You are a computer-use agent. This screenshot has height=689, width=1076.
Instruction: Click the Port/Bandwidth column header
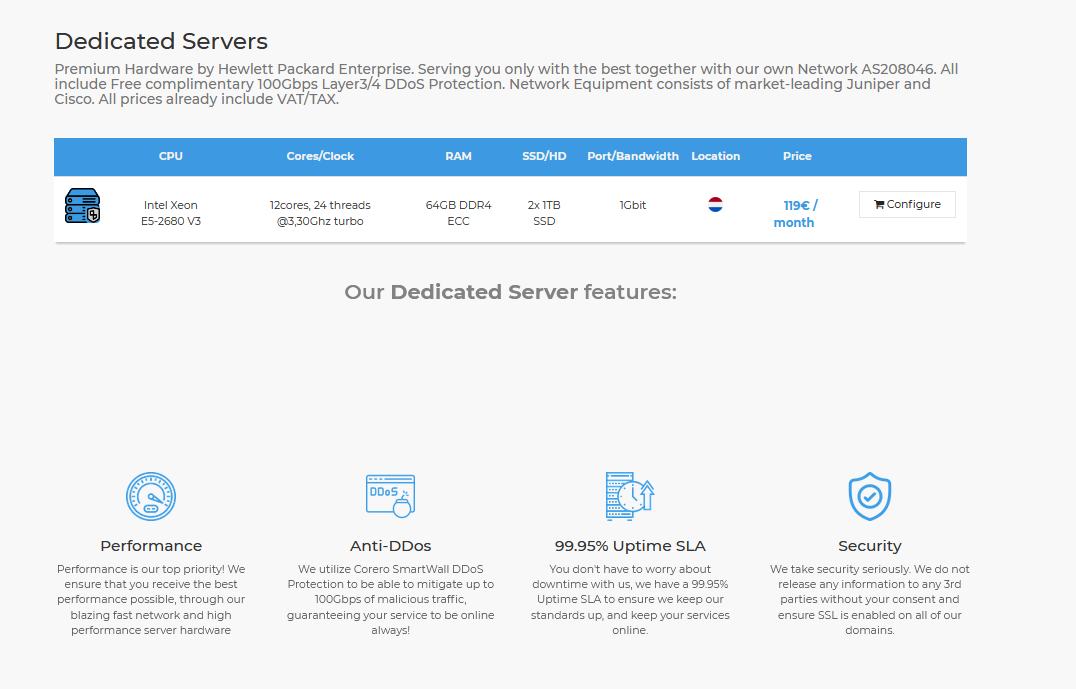(x=633, y=156)
